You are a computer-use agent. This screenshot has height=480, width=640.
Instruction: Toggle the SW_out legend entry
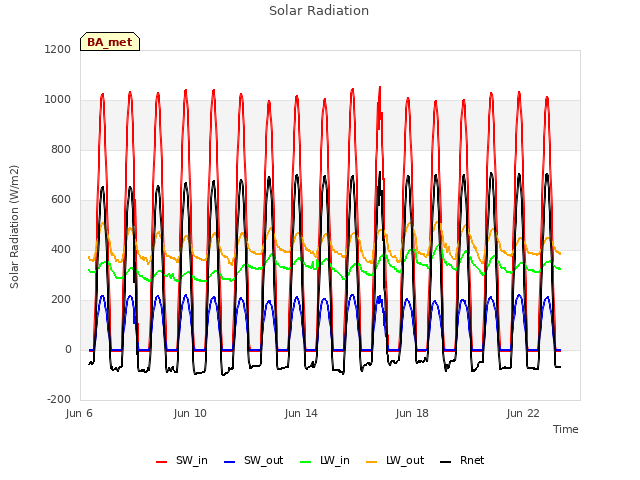click(253, 460)
